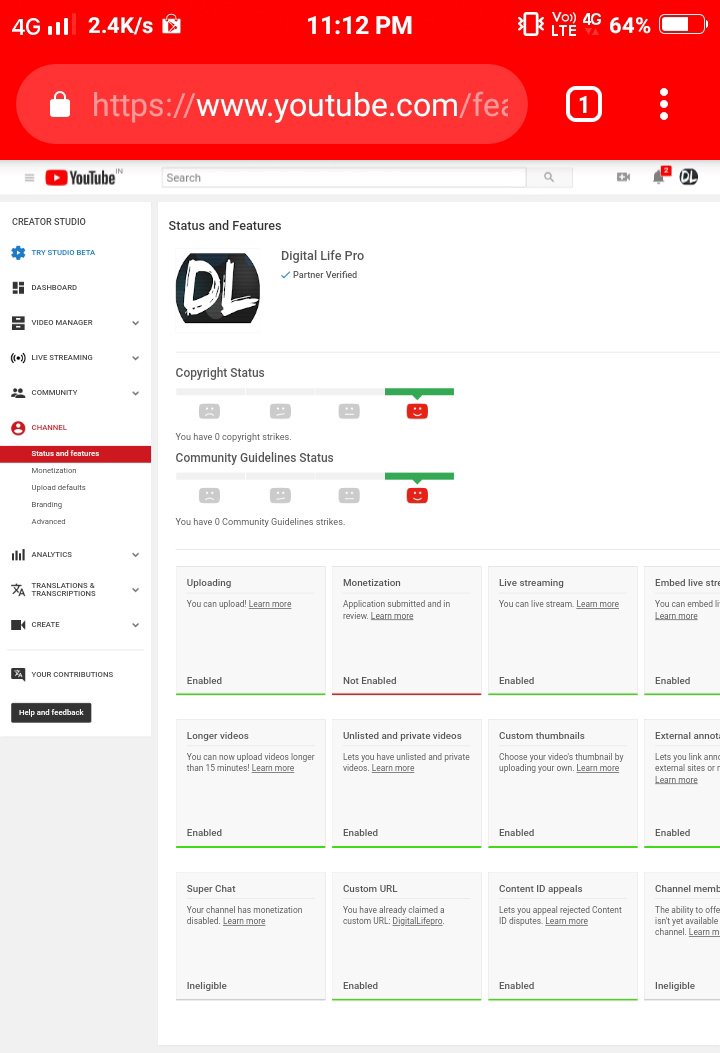The image size is (720, 1053).
Task: Open the browser three-dot menu
Action: click(x=664, y=105)
